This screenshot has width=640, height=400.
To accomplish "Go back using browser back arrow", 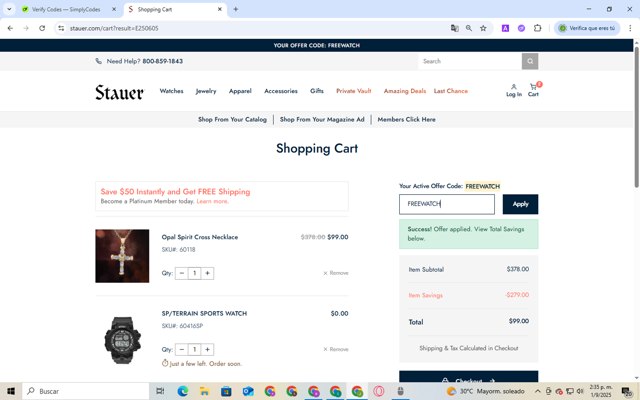I will coord(10,28).
